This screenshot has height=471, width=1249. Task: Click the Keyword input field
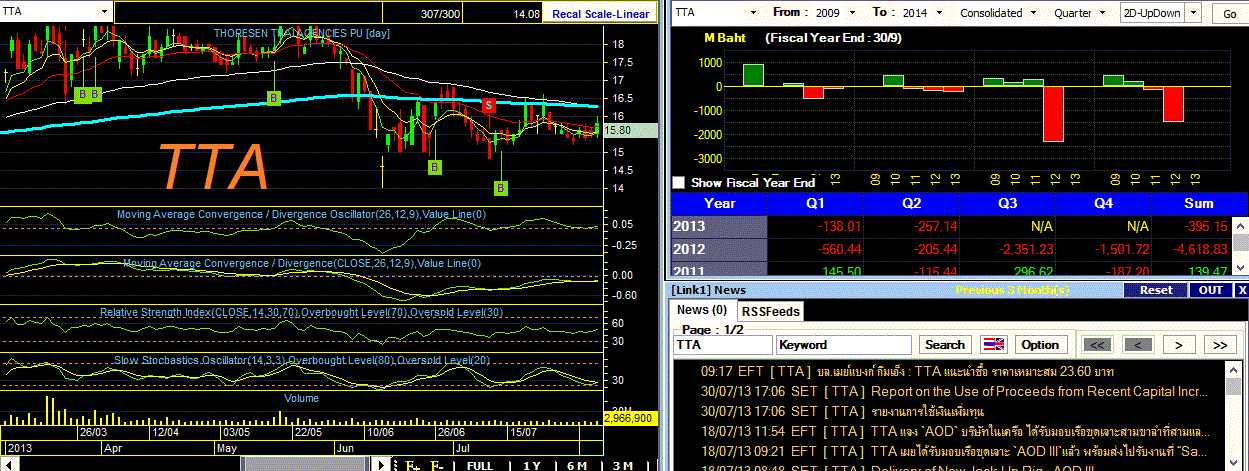click(x=843, y=344)
